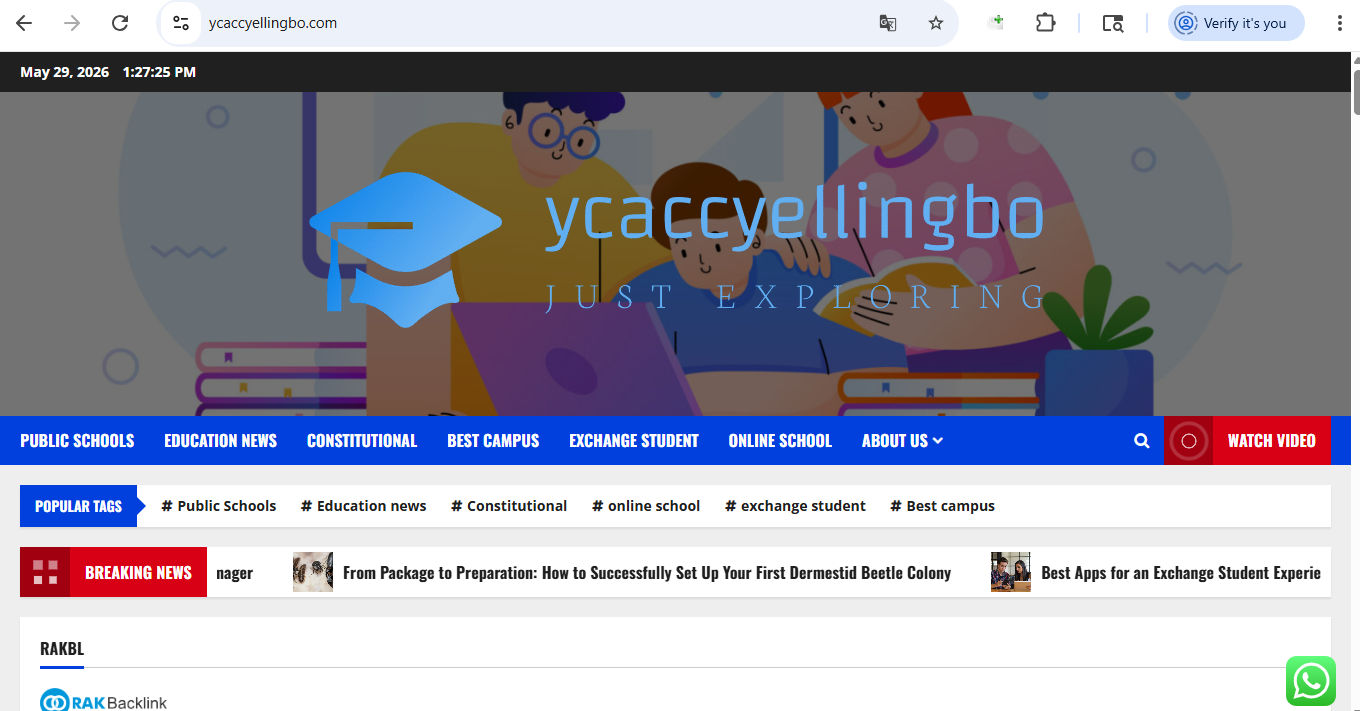Click the translate page icon

[887, 23]
